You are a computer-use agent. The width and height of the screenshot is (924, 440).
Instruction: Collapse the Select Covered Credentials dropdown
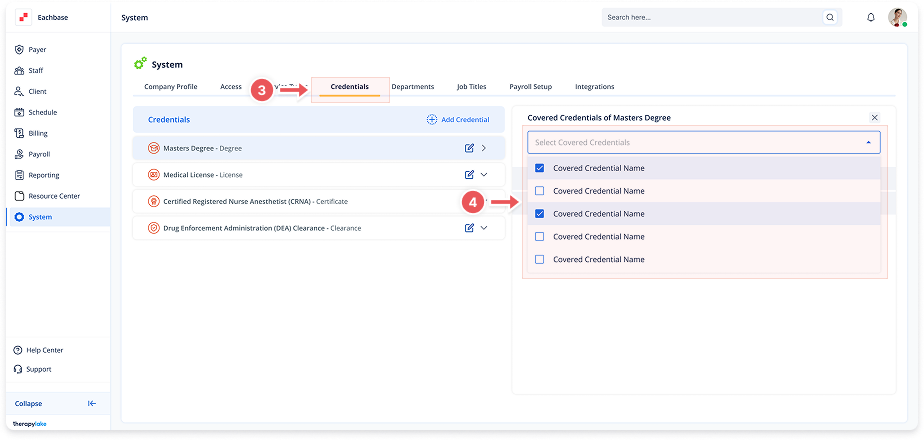pos(867,142)
